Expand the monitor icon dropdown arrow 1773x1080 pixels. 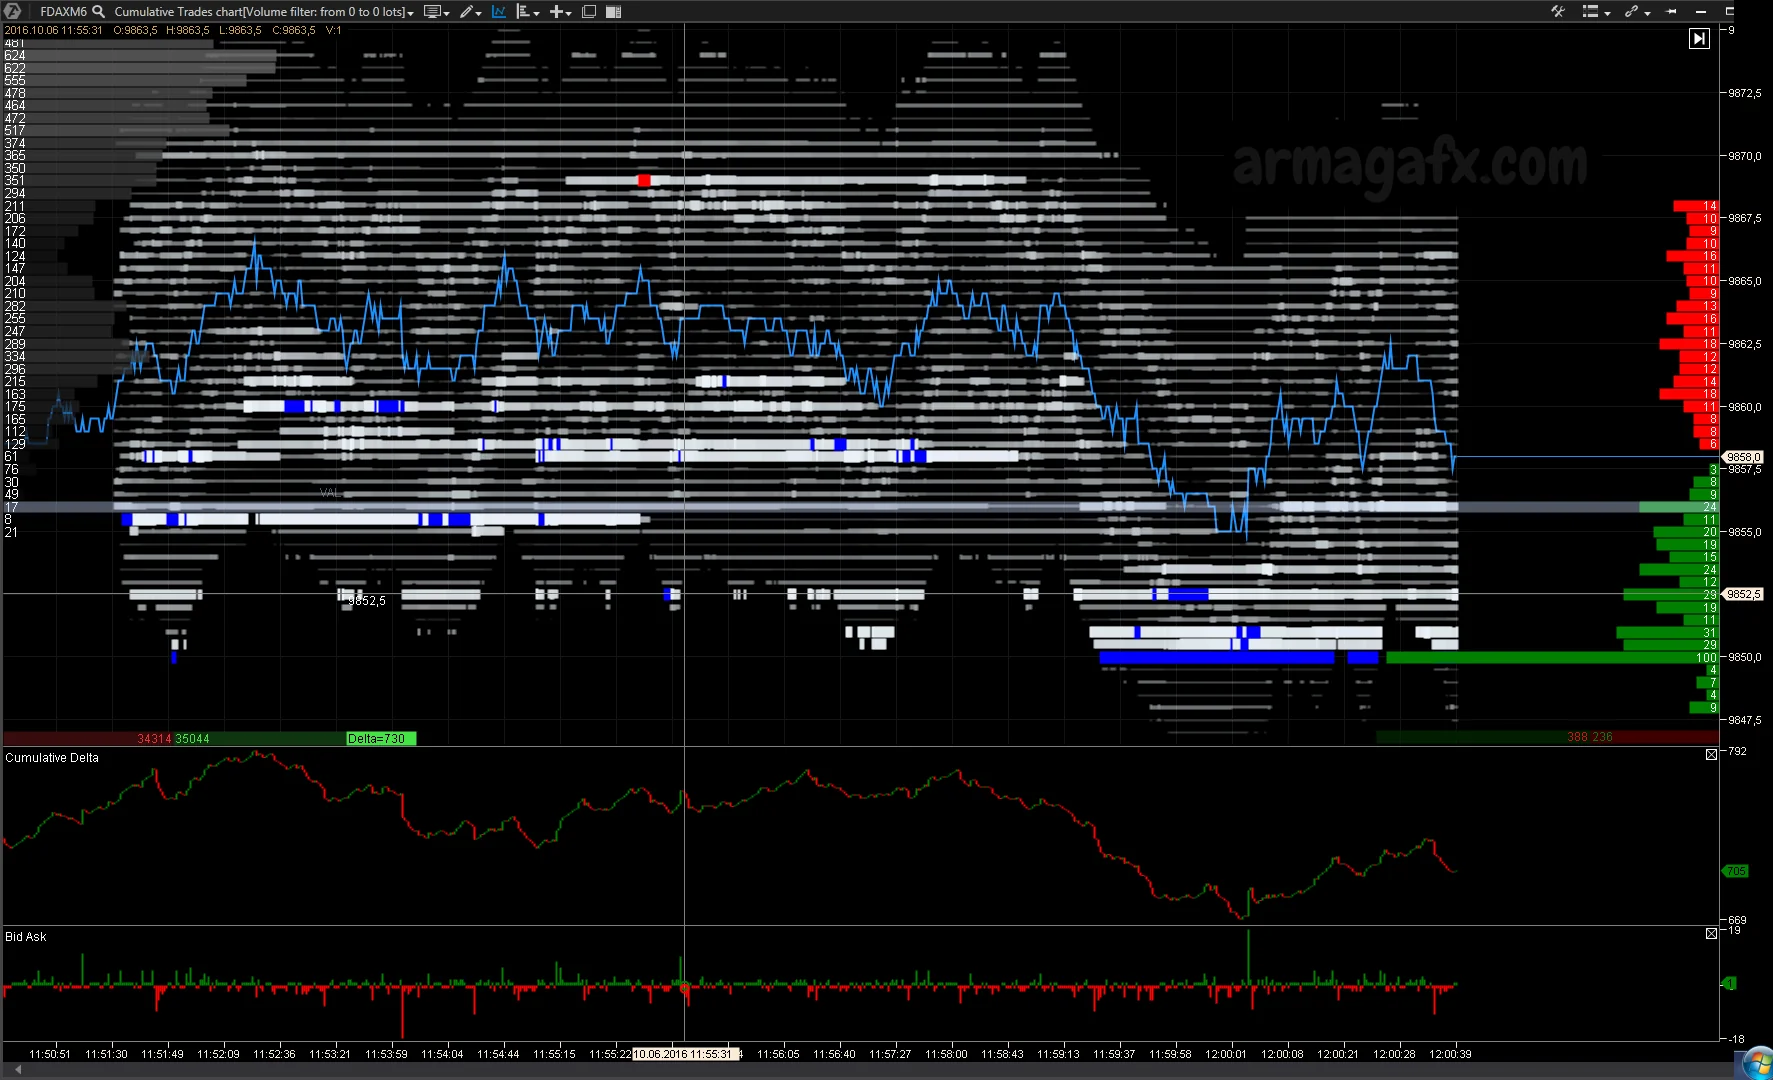[446, 13]
